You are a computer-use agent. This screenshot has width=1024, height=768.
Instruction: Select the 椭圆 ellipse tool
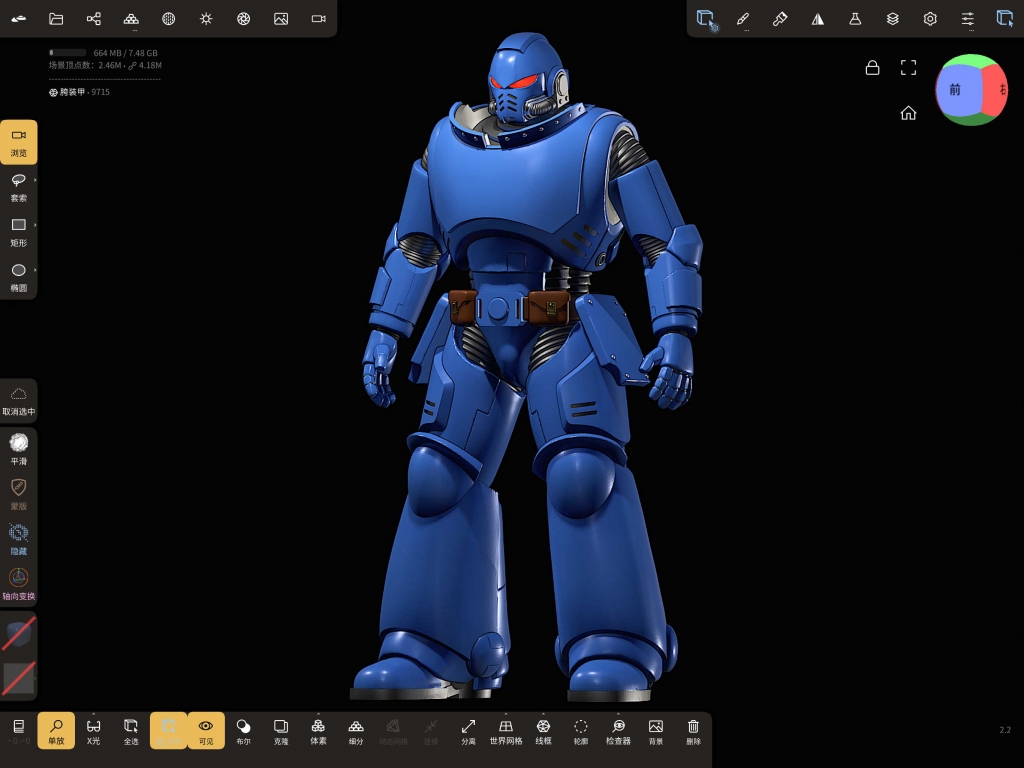click(18, 277)
